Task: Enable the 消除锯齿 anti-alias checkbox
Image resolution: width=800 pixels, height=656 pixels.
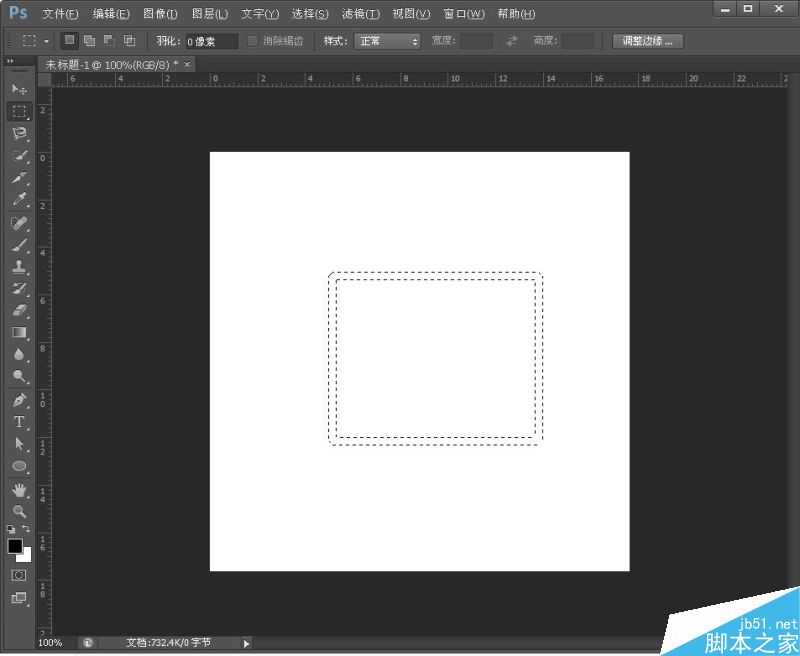Action: click(253, 41)
